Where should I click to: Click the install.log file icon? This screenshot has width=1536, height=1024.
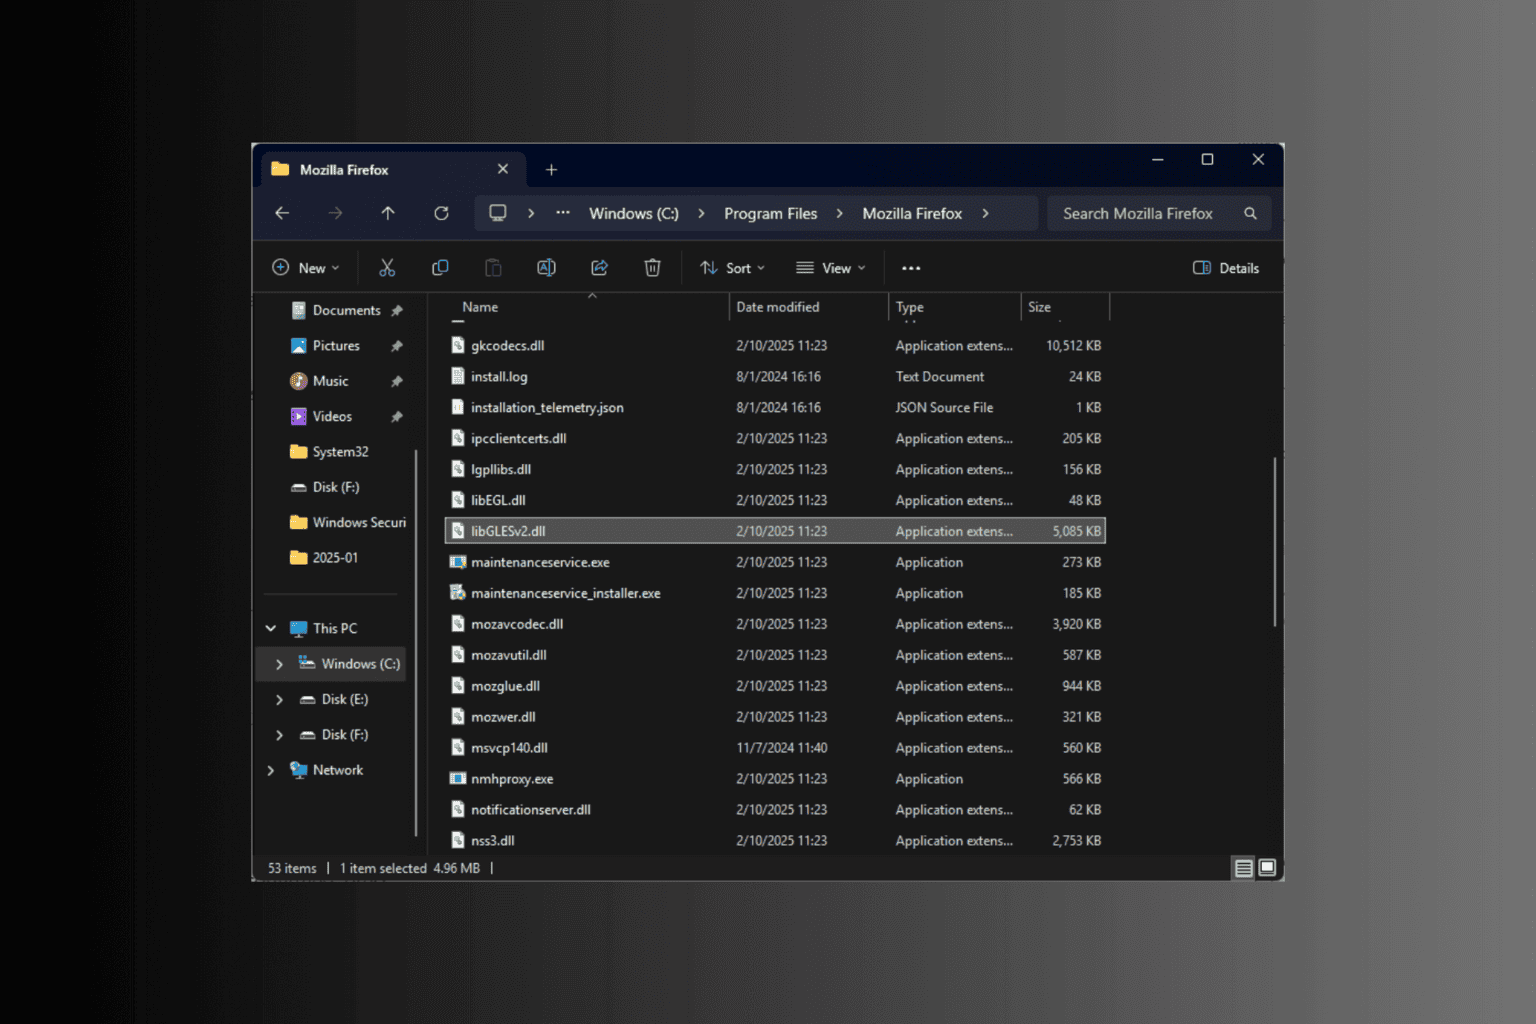458,376
